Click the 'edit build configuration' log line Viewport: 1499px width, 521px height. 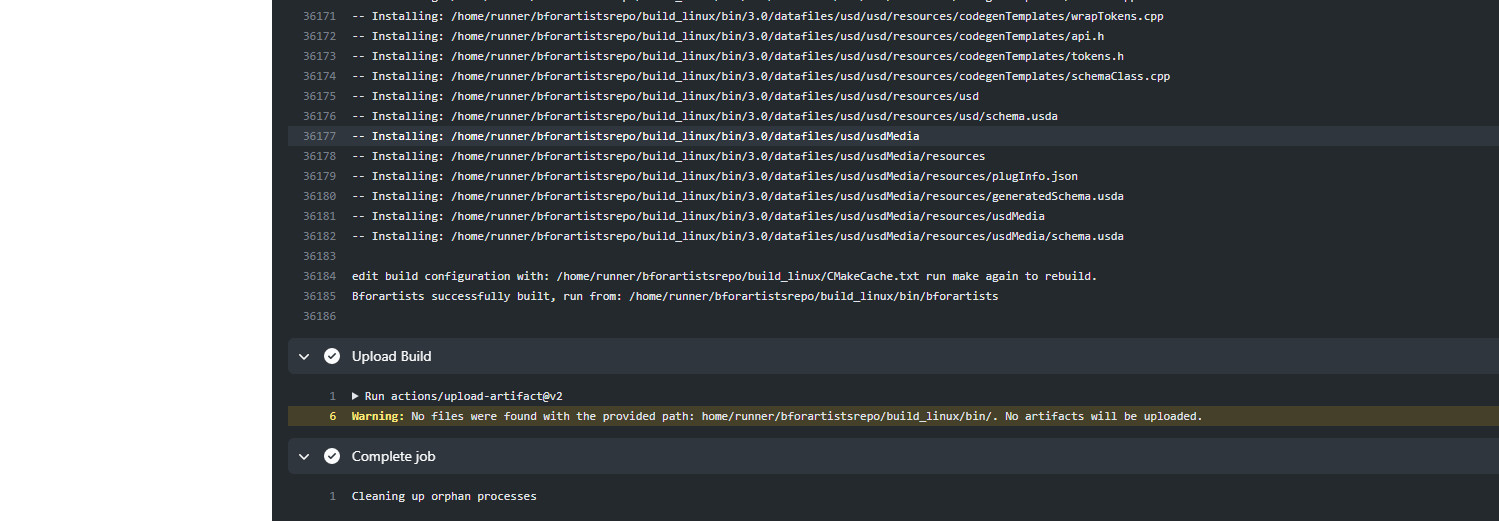[724, 276]
